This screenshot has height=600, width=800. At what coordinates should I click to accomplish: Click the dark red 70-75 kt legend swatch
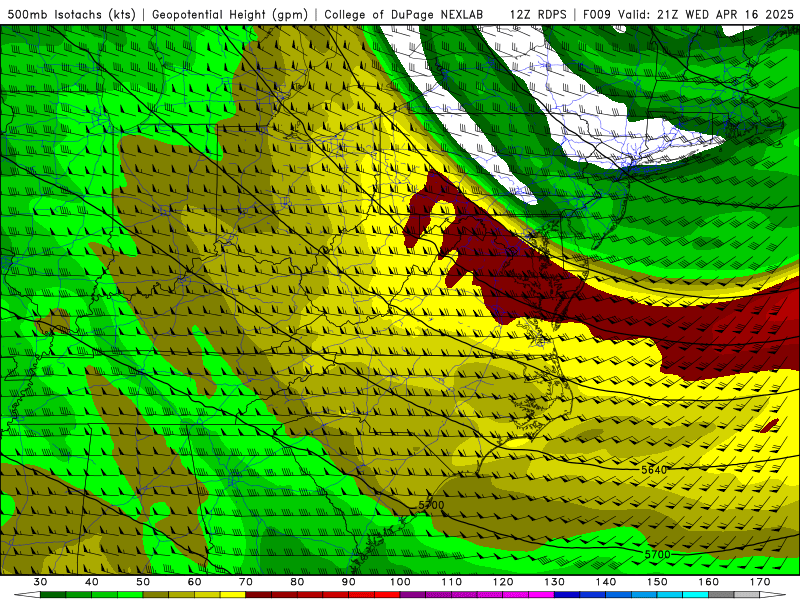(259, 595)
